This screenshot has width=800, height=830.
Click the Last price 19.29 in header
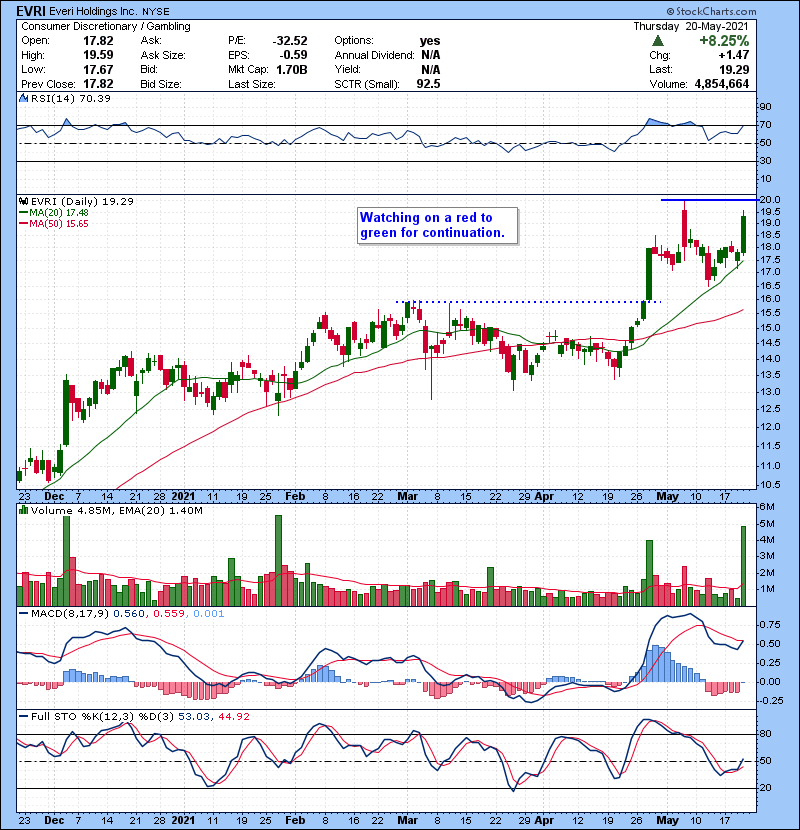click(734, 69)
